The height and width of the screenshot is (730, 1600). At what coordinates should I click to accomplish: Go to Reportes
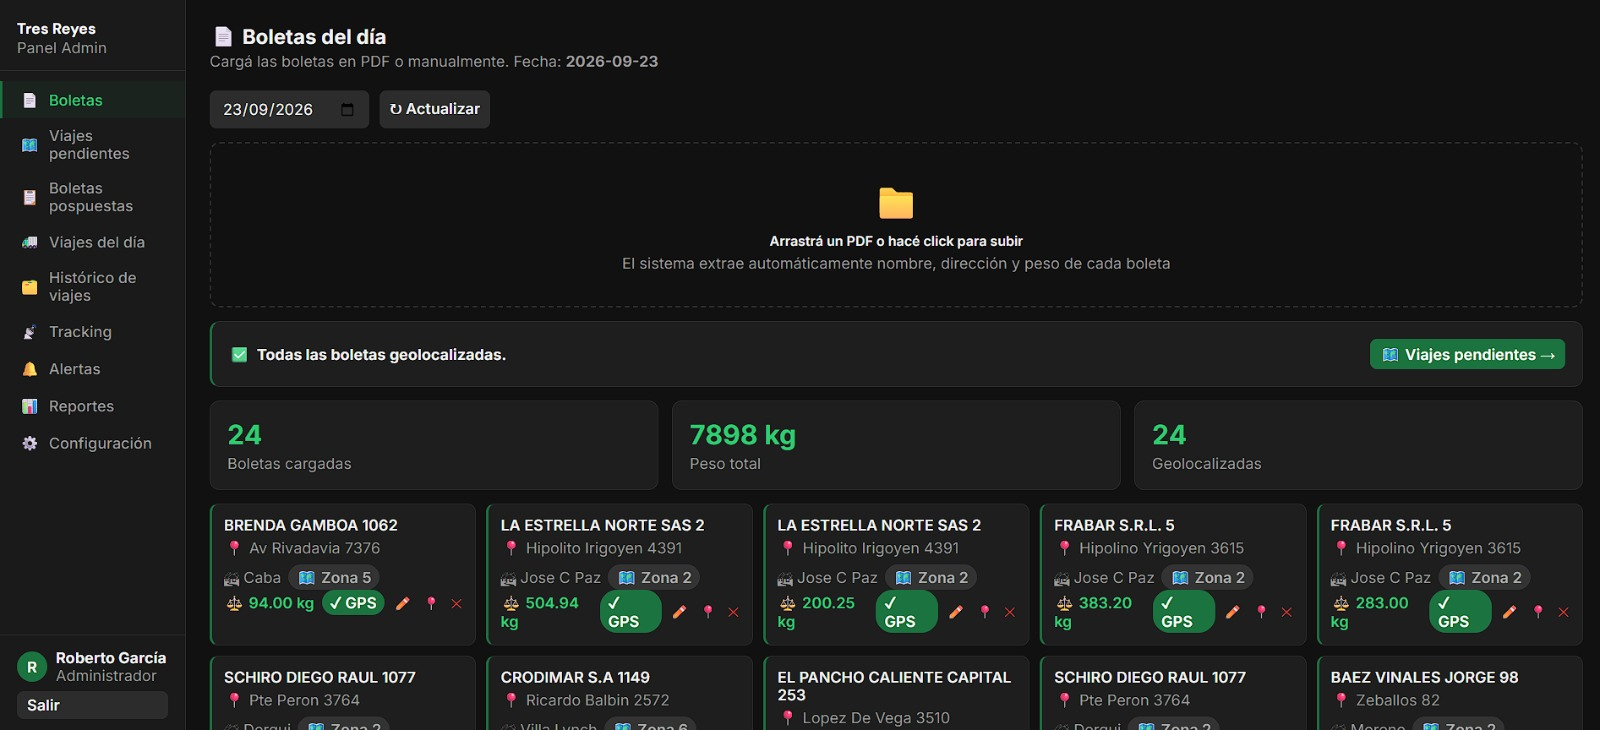tap(93, 406)
